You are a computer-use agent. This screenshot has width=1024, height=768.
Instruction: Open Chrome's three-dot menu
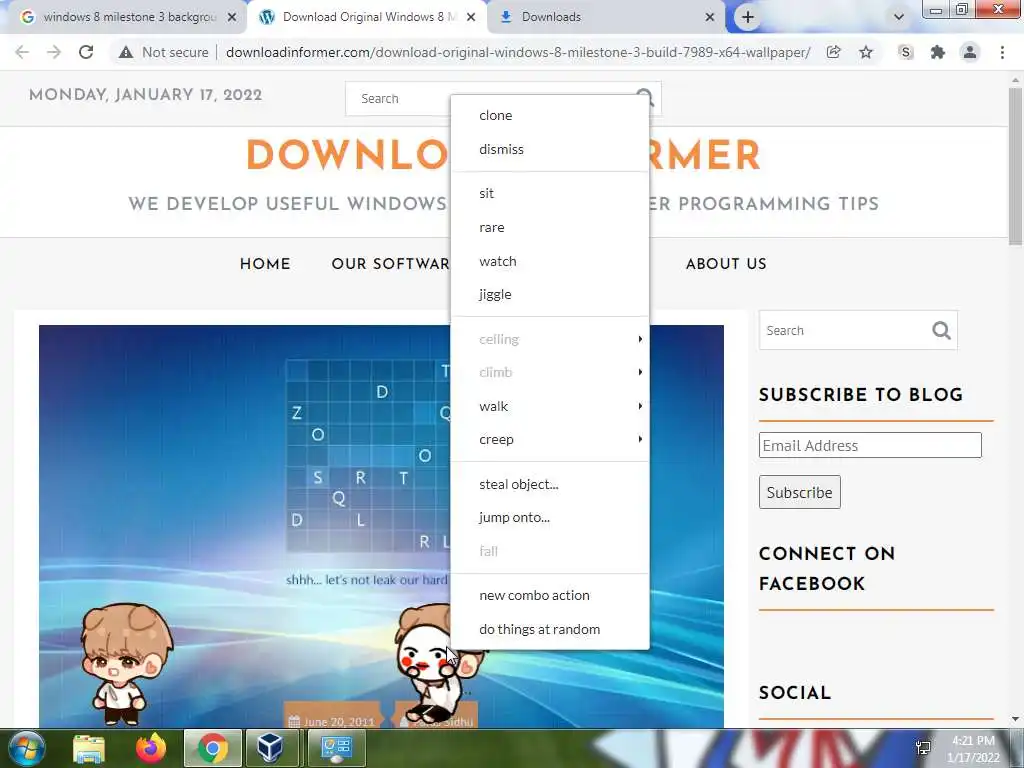coord(1002,52)
